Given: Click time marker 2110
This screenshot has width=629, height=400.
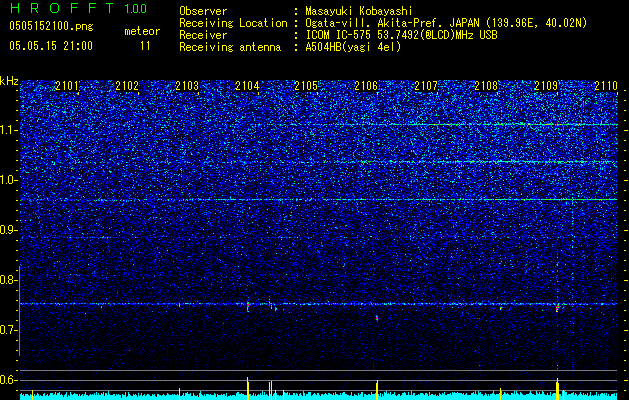Looking at the screenshot, I should [606, 85].
